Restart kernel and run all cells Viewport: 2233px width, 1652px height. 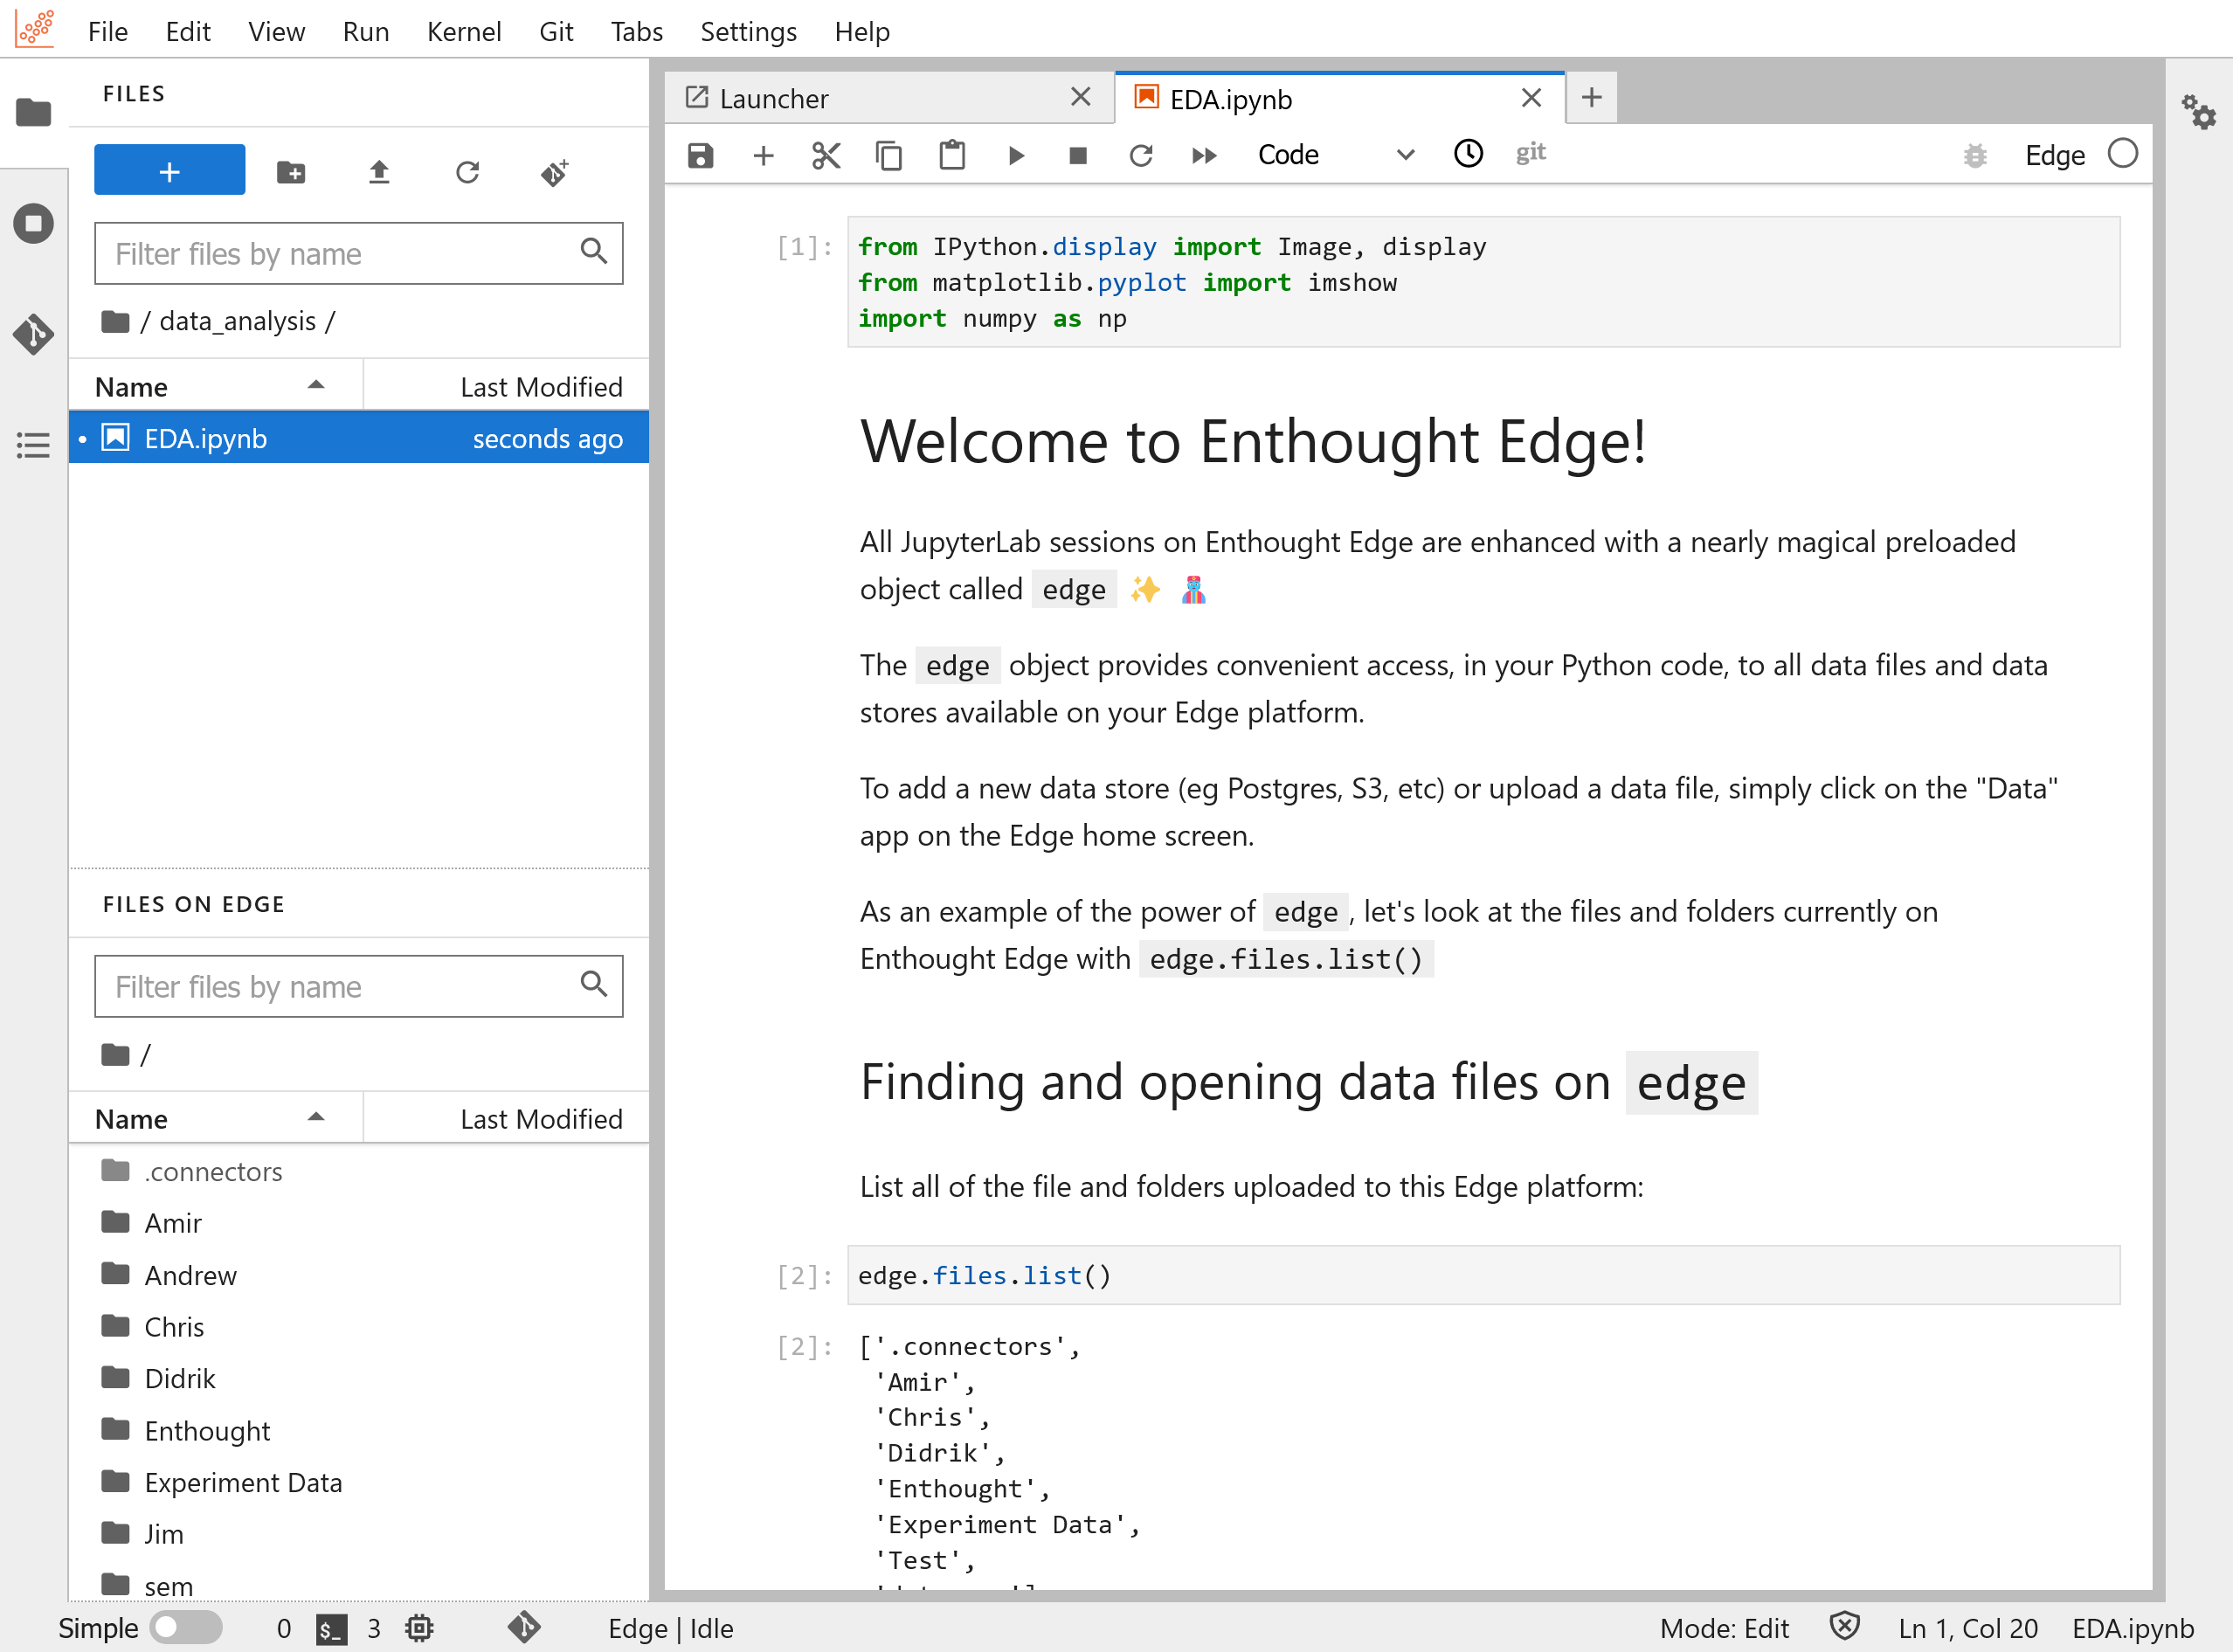coord(1204,155)
